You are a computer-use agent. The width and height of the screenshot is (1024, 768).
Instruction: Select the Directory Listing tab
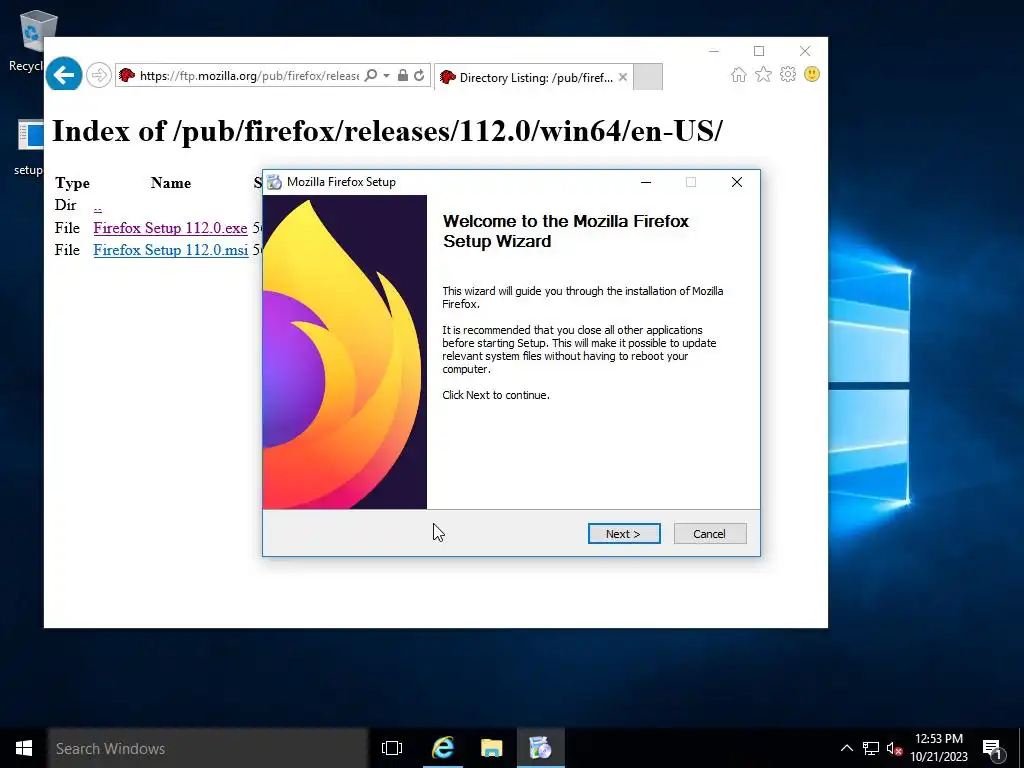532,77
